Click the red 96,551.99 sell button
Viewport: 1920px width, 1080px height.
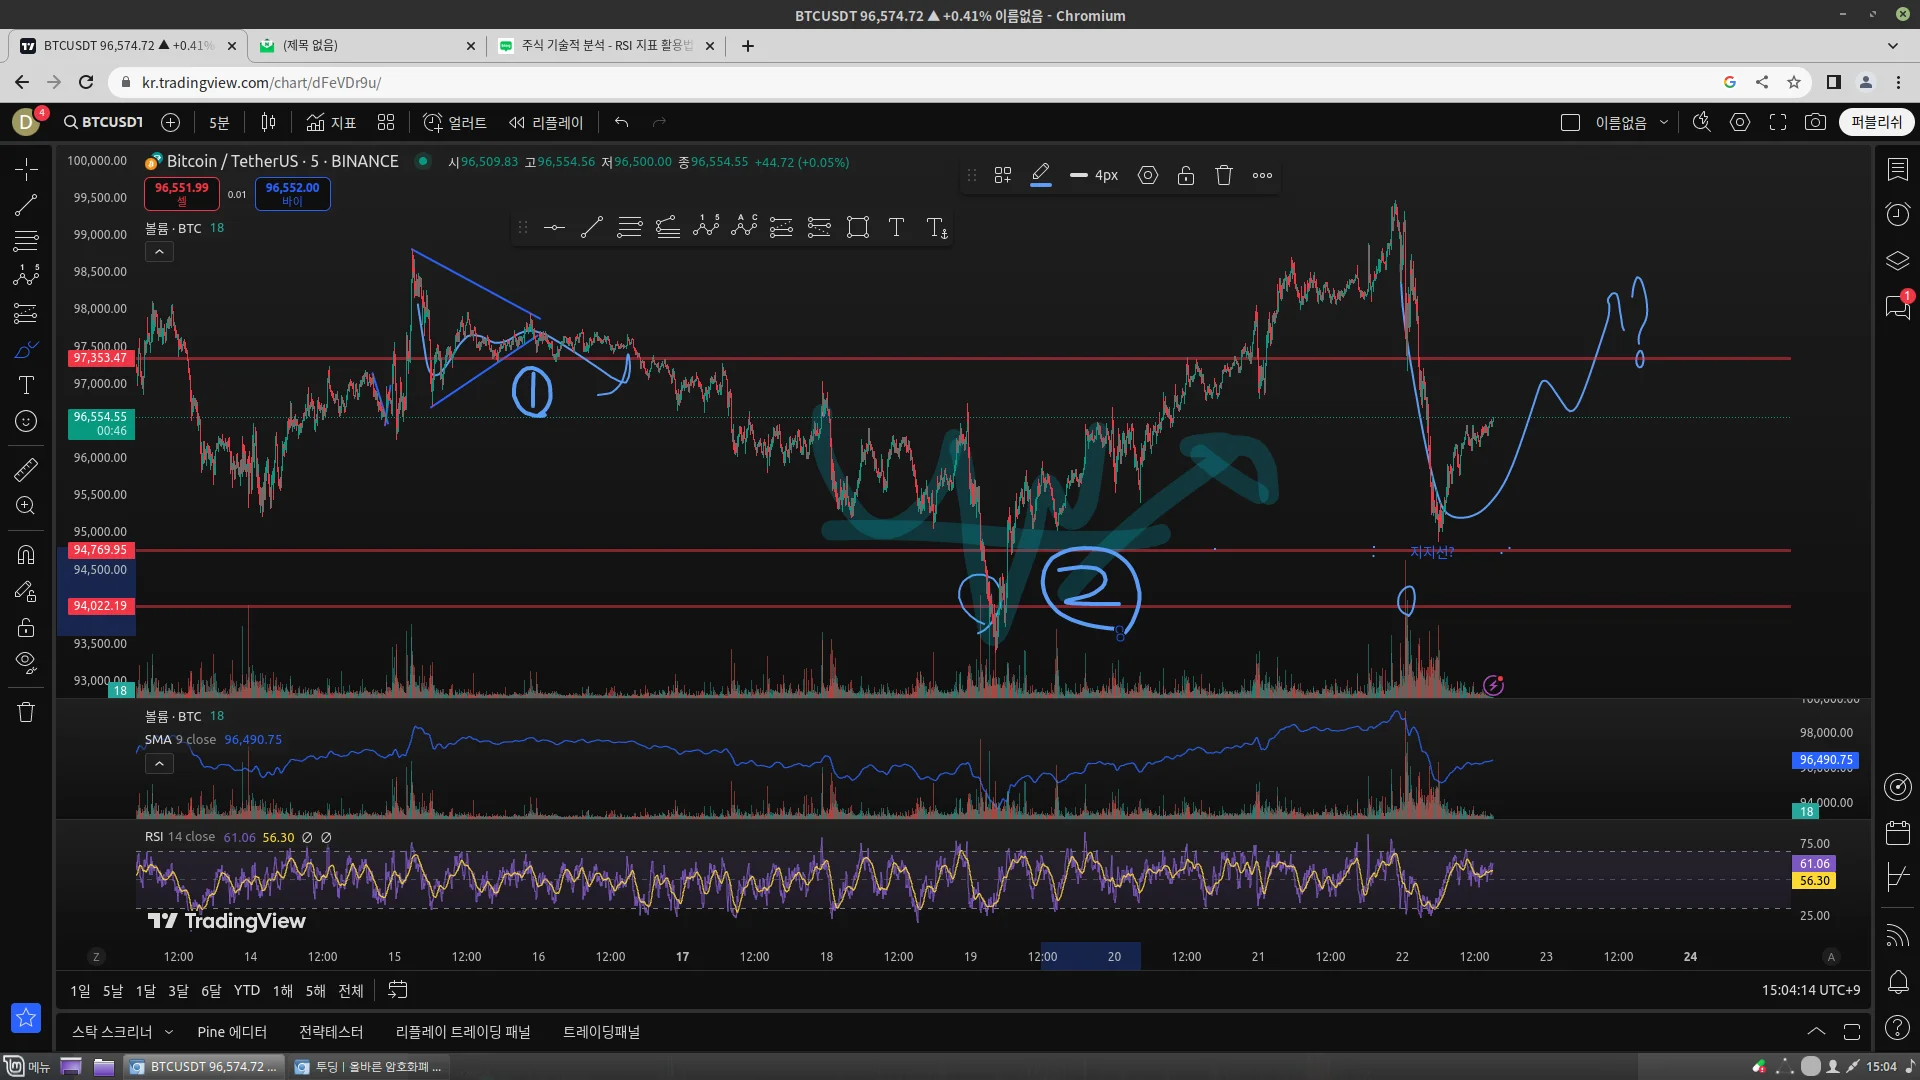[181, 193]
